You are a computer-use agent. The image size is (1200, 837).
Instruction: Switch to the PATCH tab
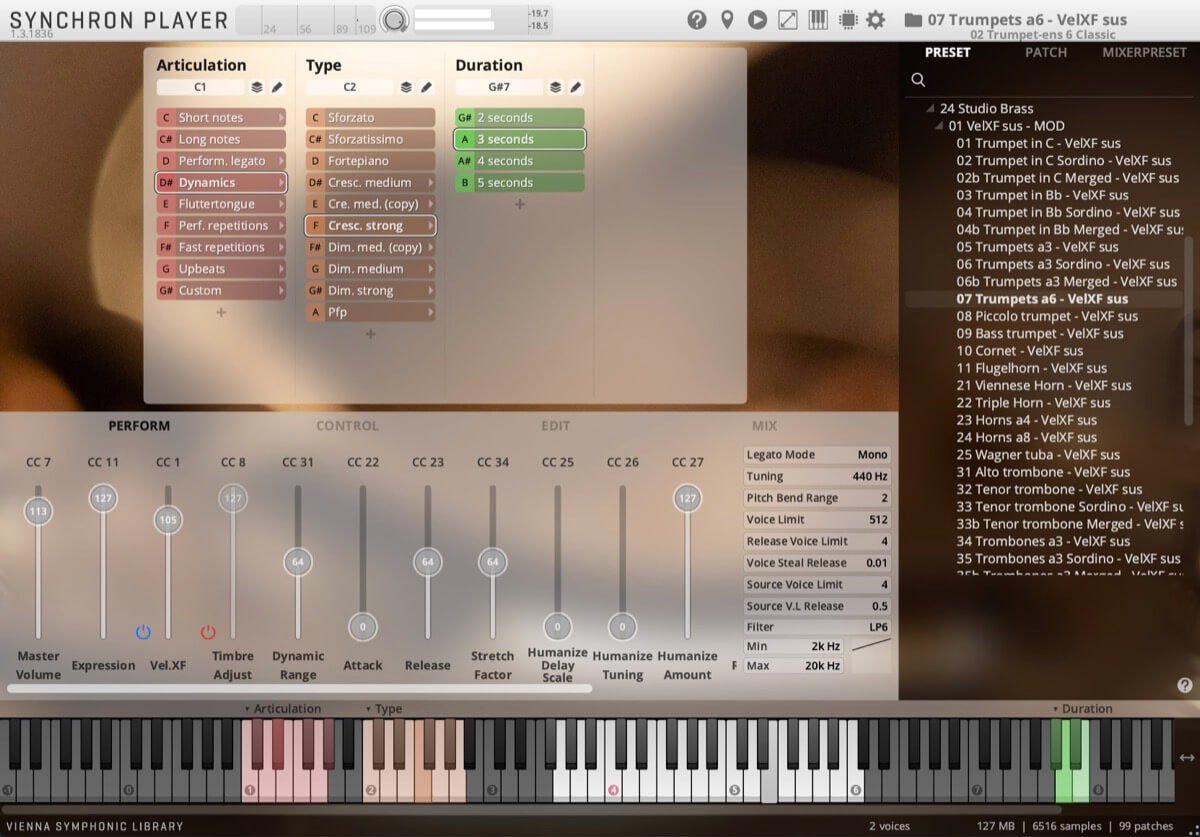coord(1046,53)
